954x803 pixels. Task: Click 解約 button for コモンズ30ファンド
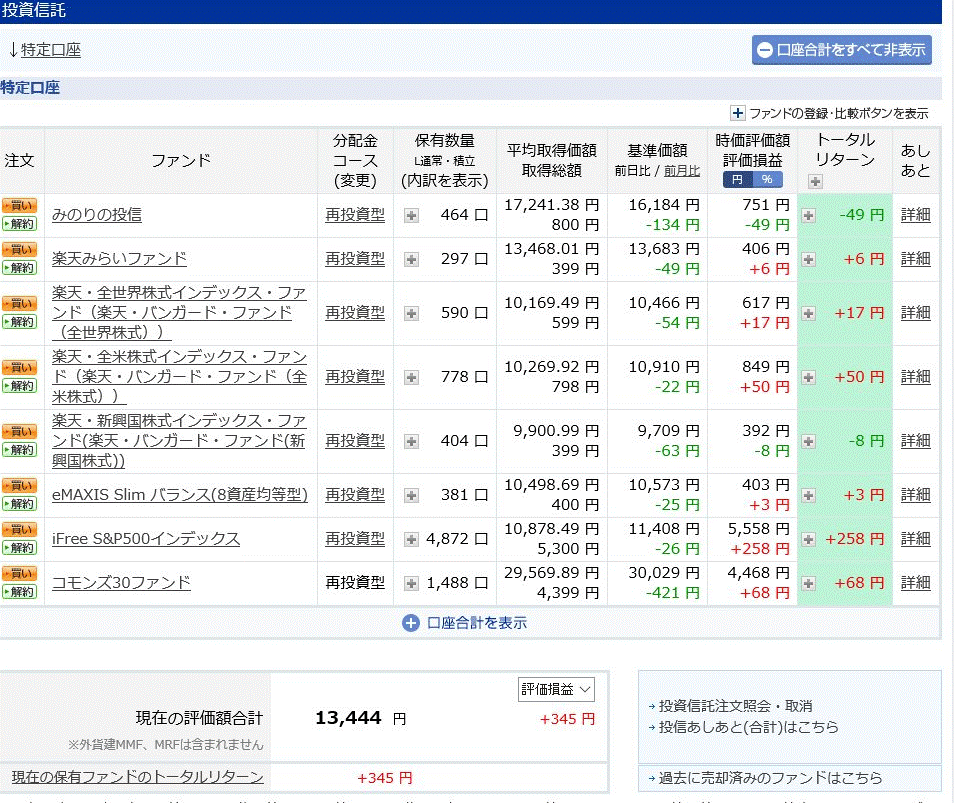point(19,591)
